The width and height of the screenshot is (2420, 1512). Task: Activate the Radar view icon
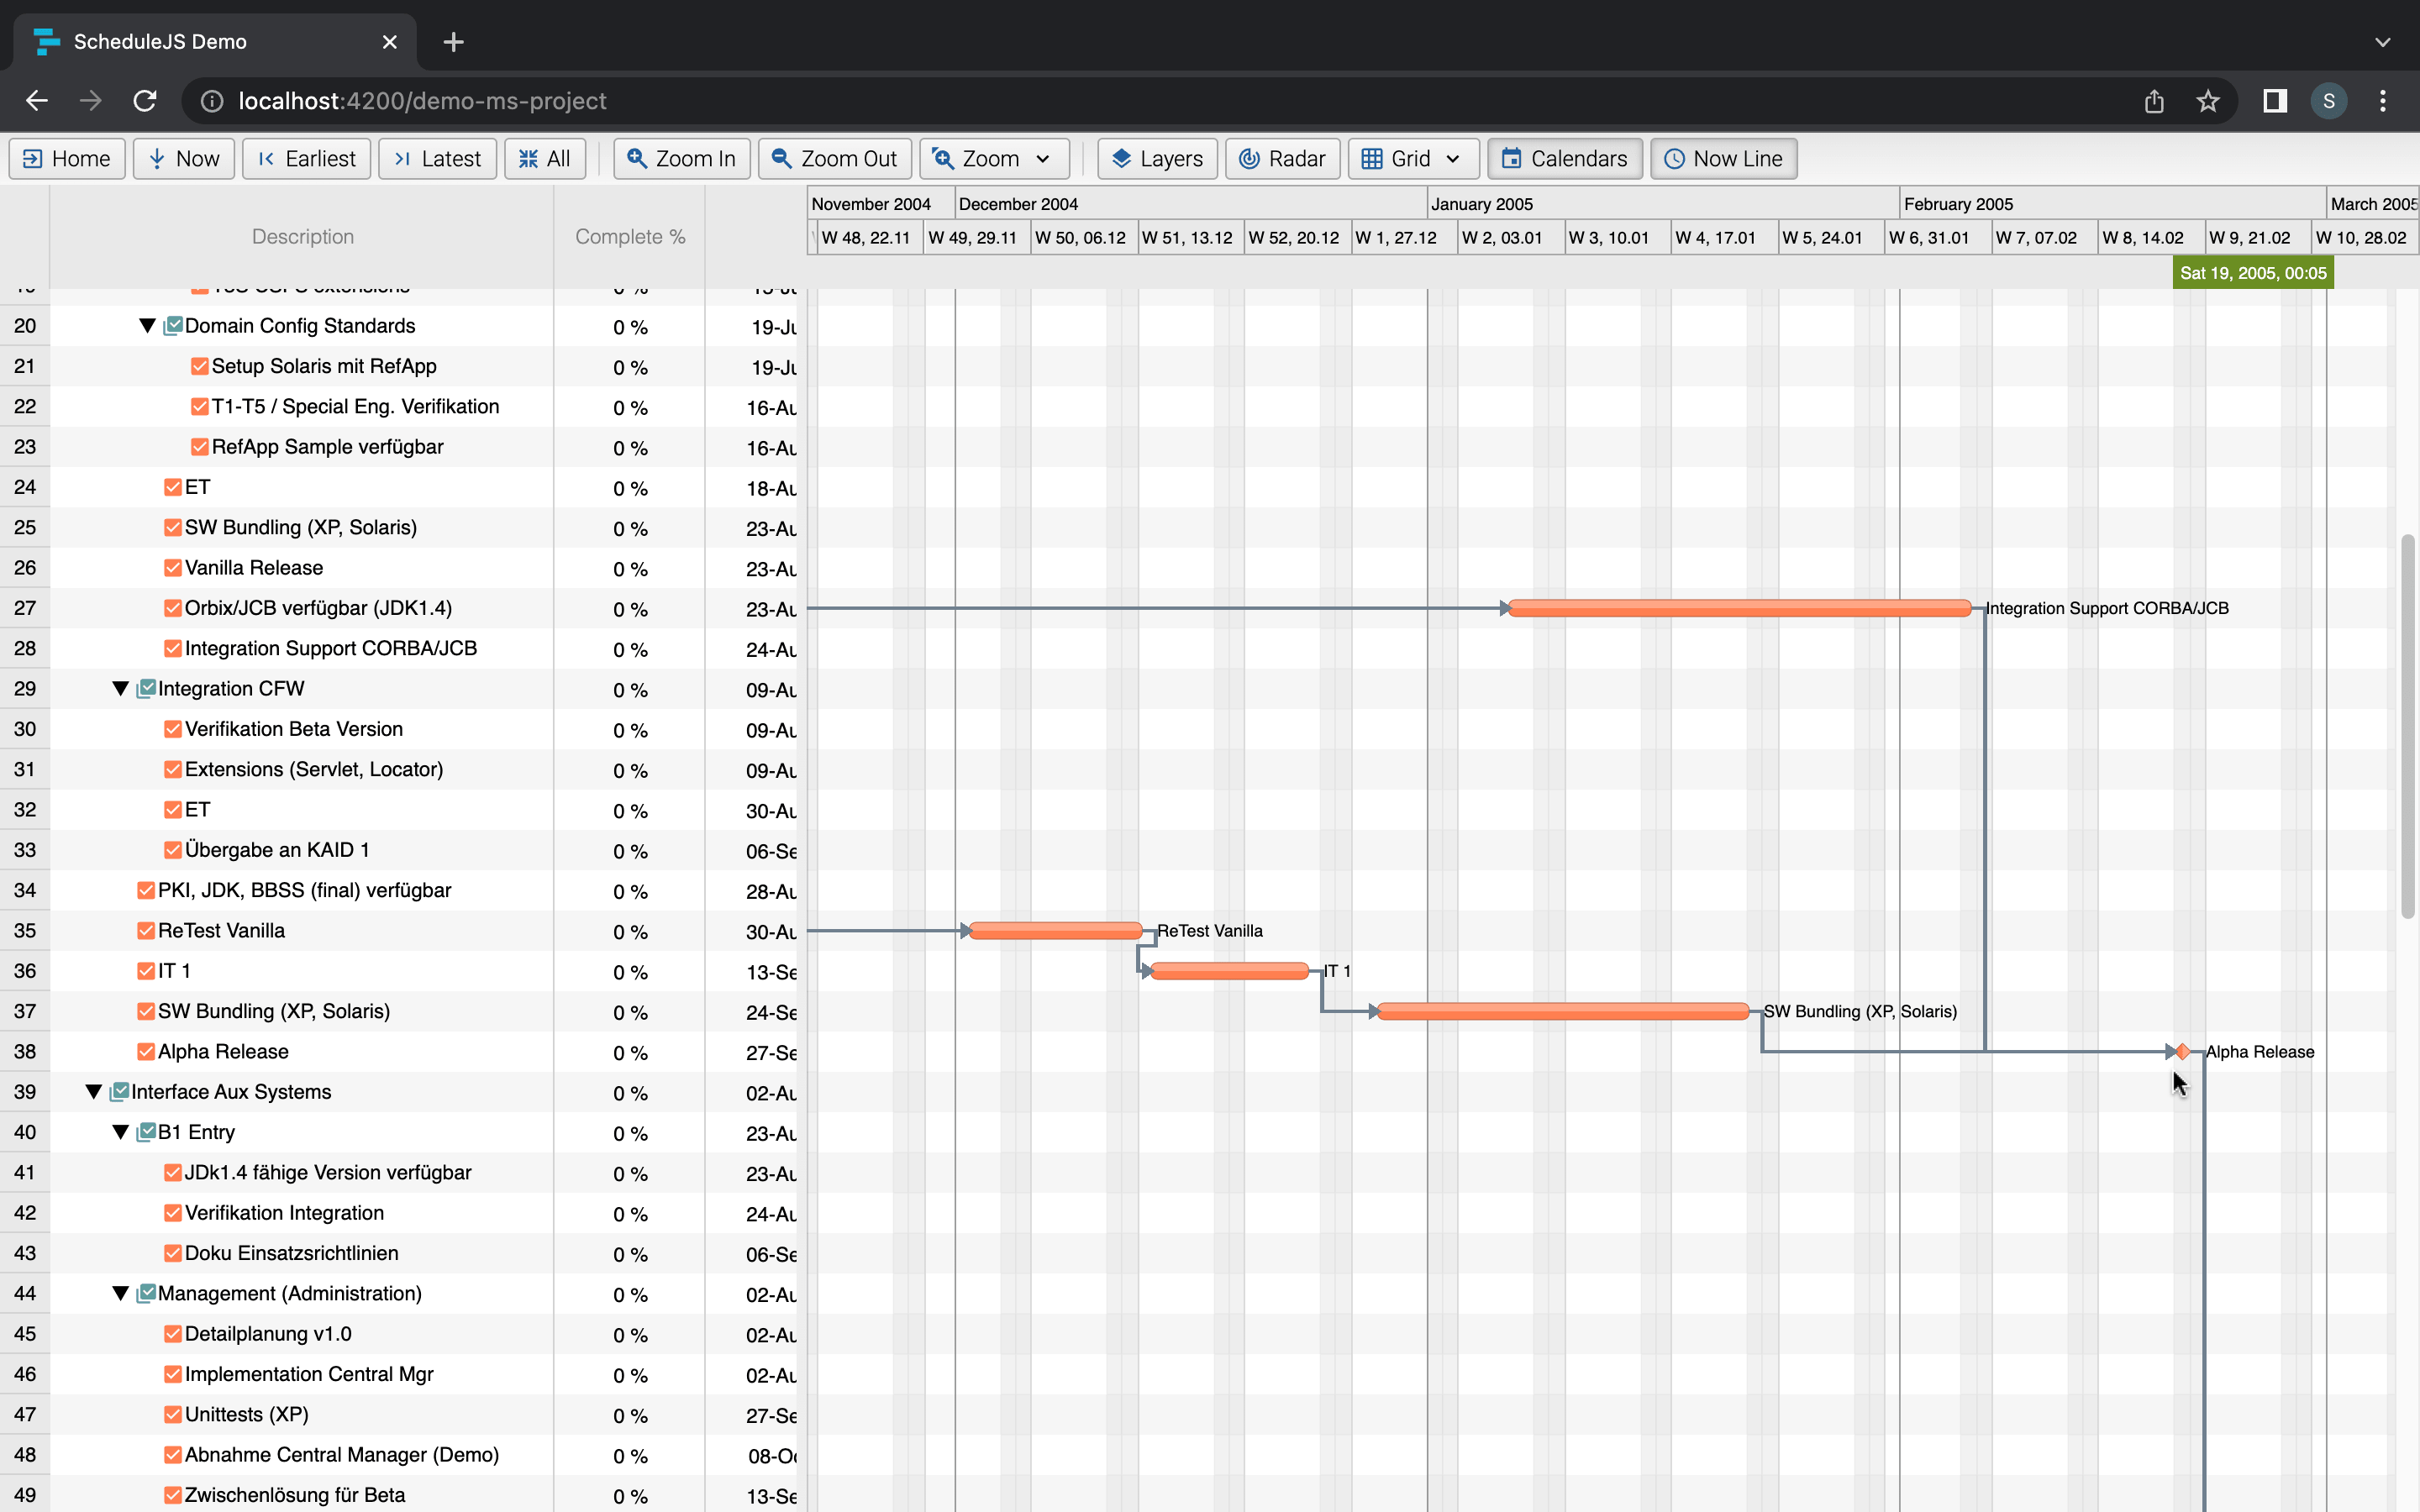[x=1250, y=158]
